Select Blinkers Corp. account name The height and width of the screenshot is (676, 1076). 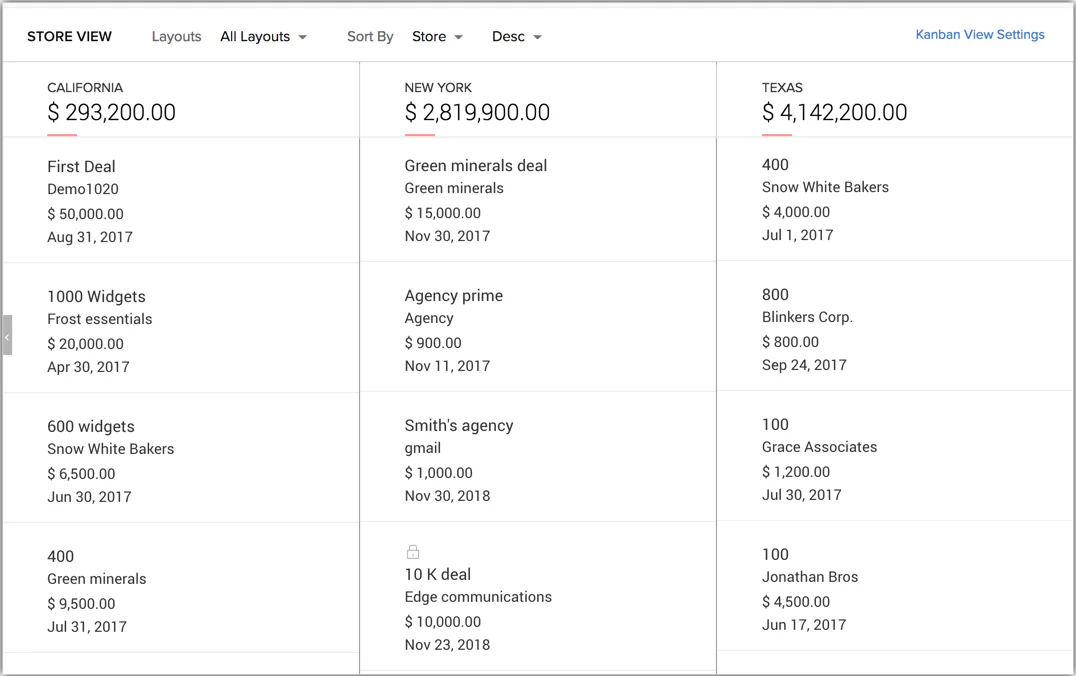point(807,317)
